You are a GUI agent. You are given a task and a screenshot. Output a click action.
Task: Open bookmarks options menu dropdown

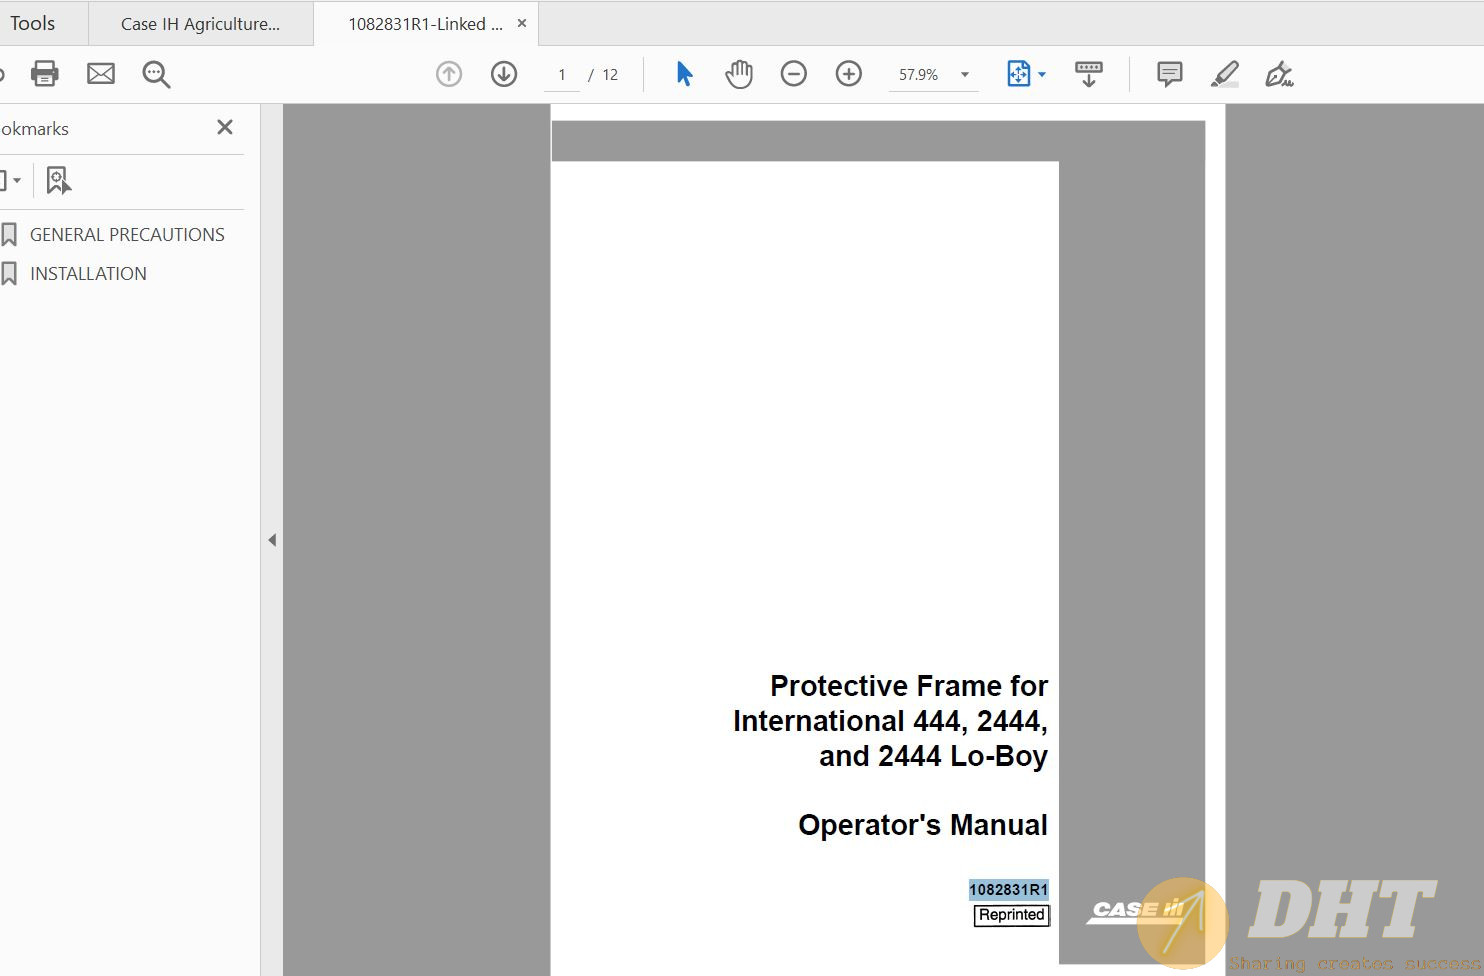click(11, 181)
